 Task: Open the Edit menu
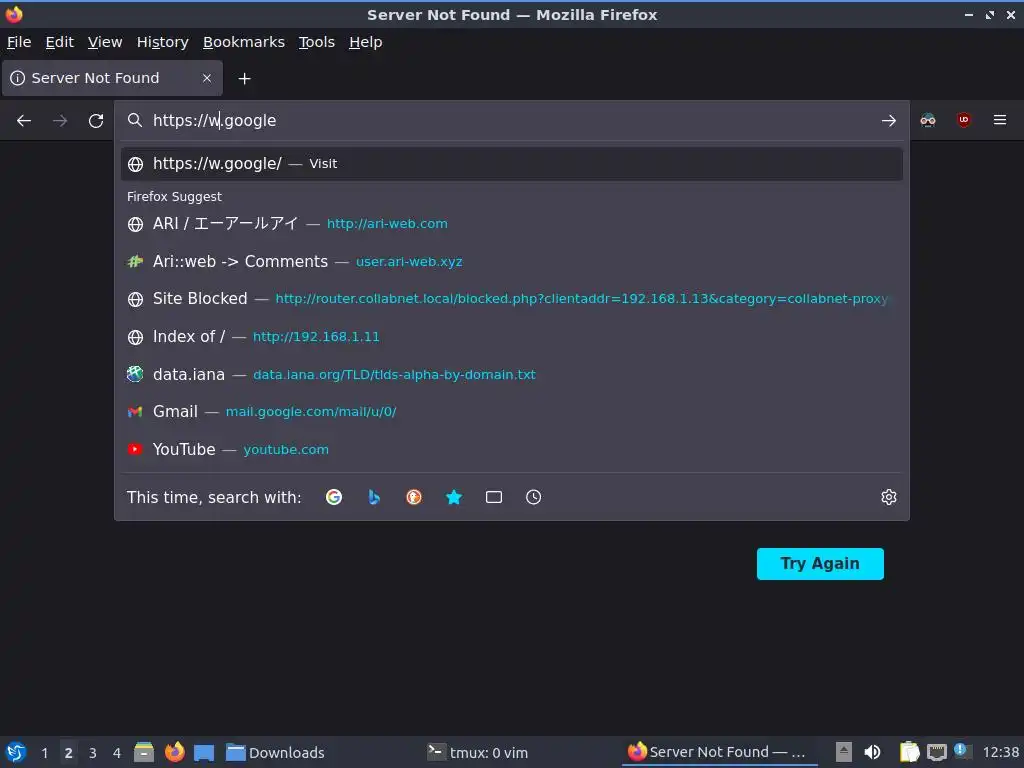[59, 42]
